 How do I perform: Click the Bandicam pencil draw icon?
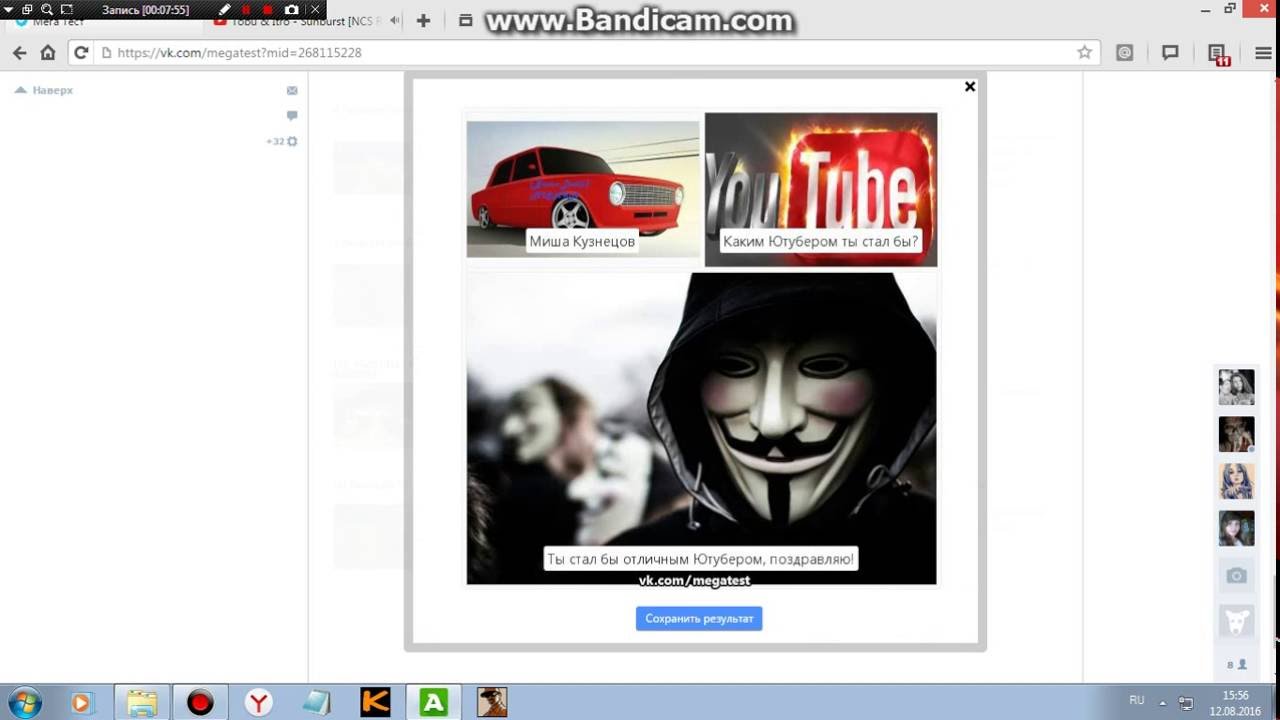coord(225,9)
